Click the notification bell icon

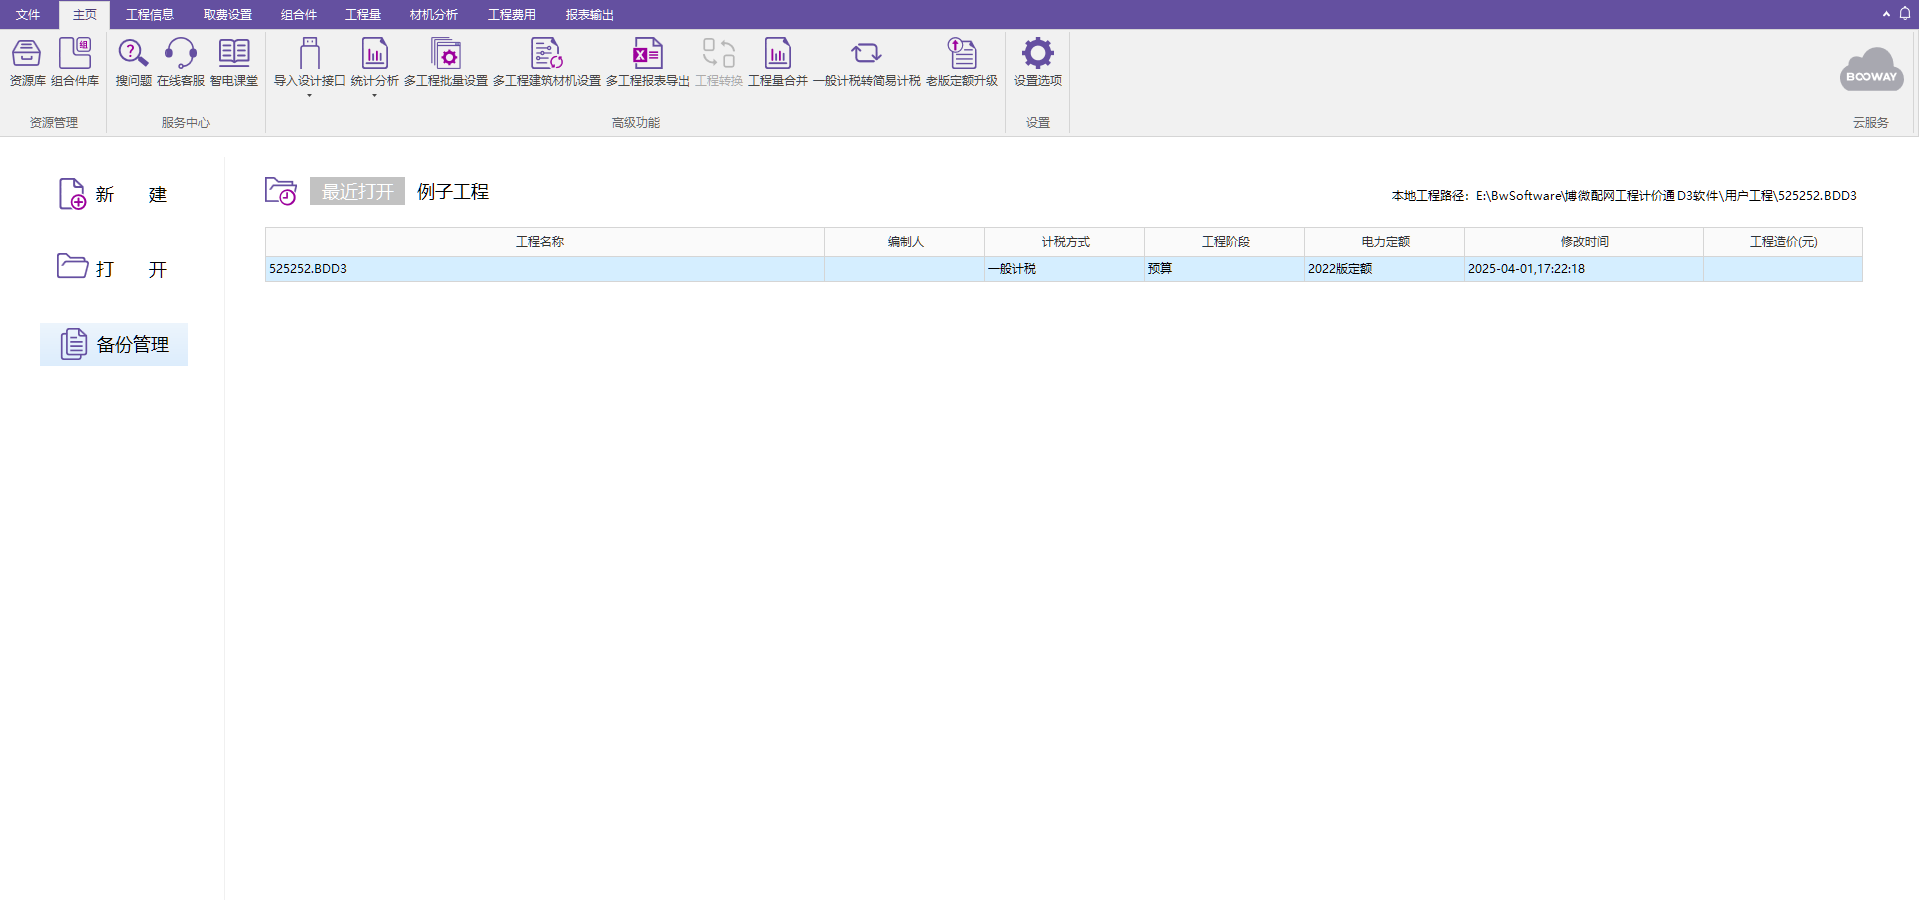pos(1905,13)
